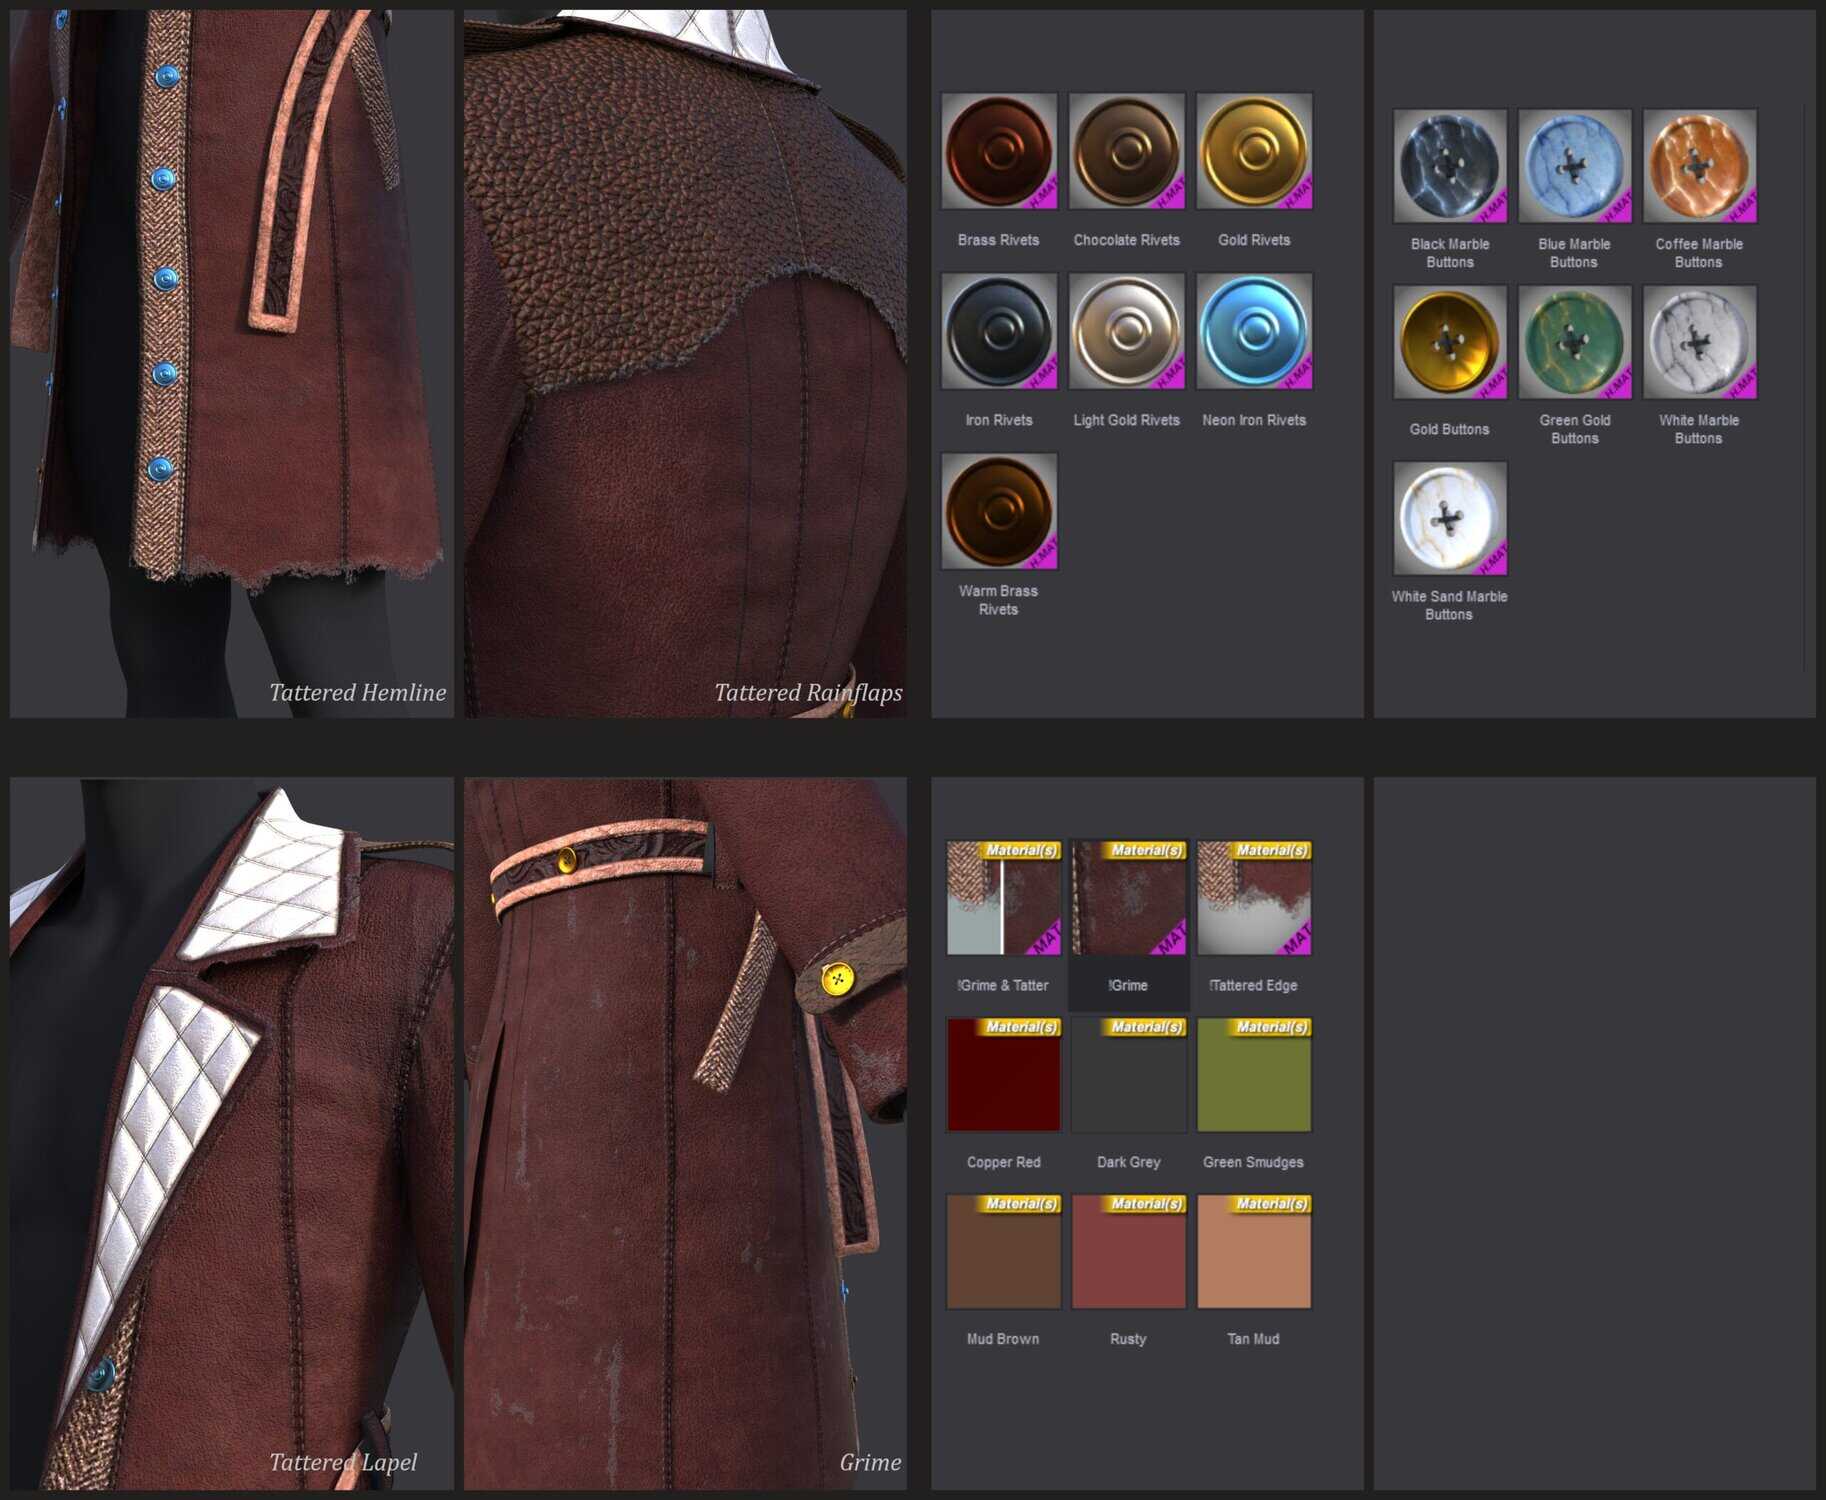Click the Tattered Hemline preview image

tap(231, 363)
